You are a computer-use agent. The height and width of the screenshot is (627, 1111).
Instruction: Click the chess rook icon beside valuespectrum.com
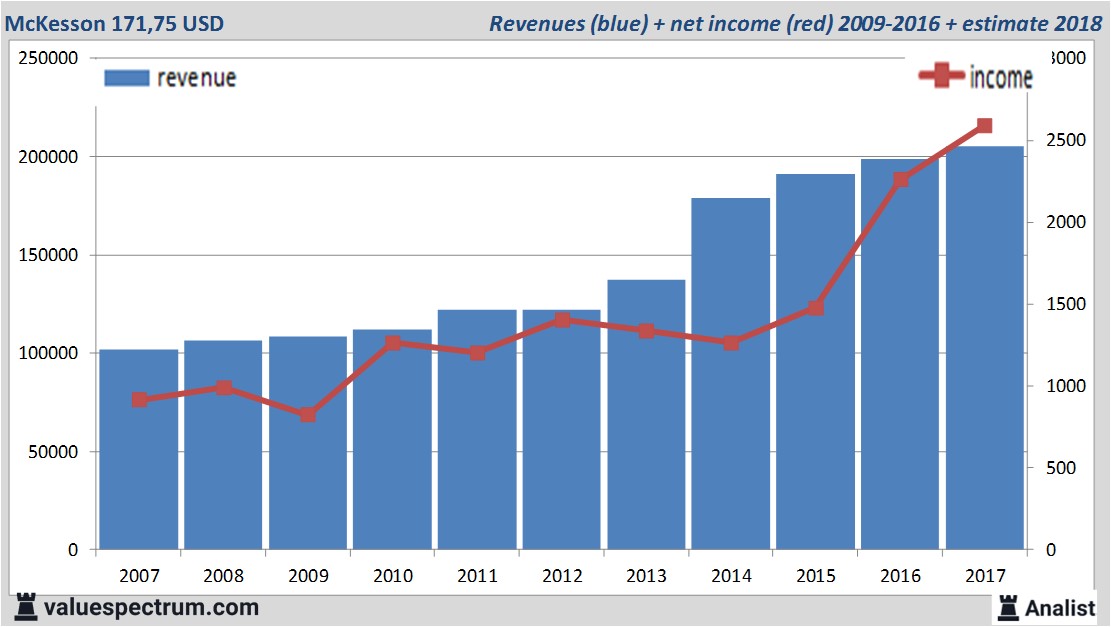pyautogui.click(x=26, y=607)
